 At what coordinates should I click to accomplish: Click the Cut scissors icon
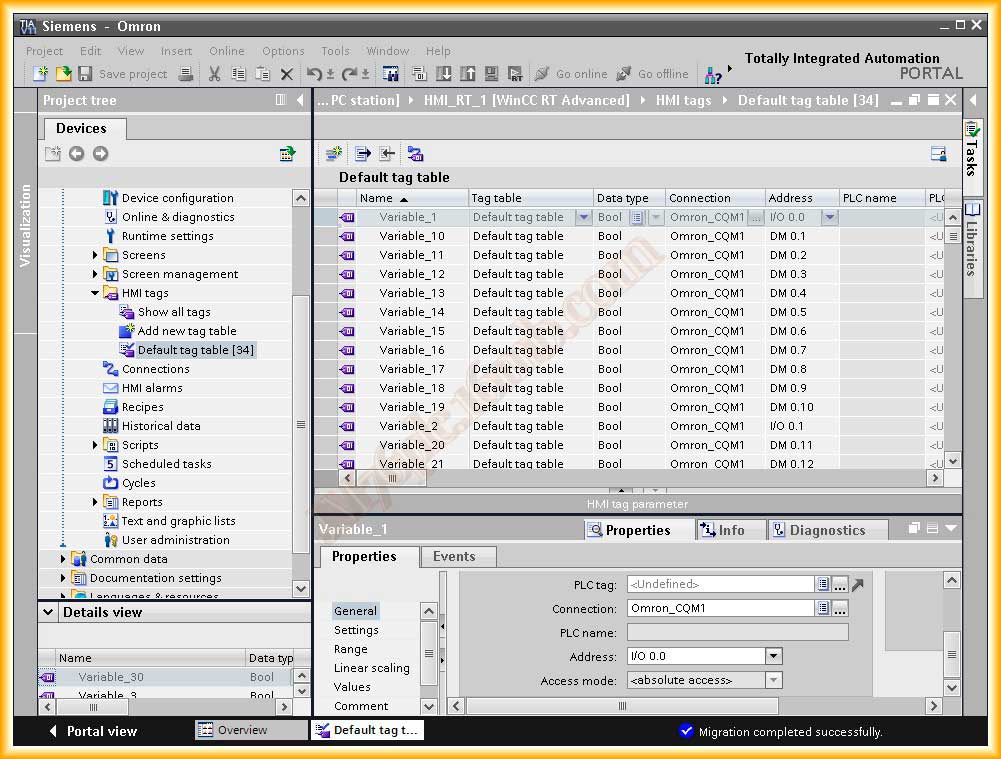click(214, 74)
